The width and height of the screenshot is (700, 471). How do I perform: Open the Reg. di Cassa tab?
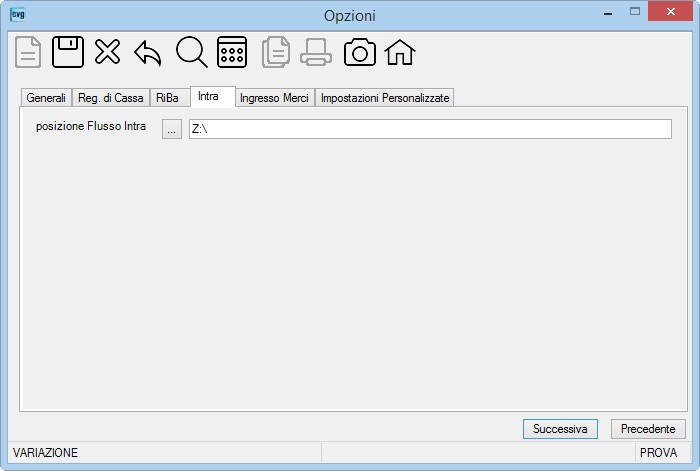click(x=111, y=98)
